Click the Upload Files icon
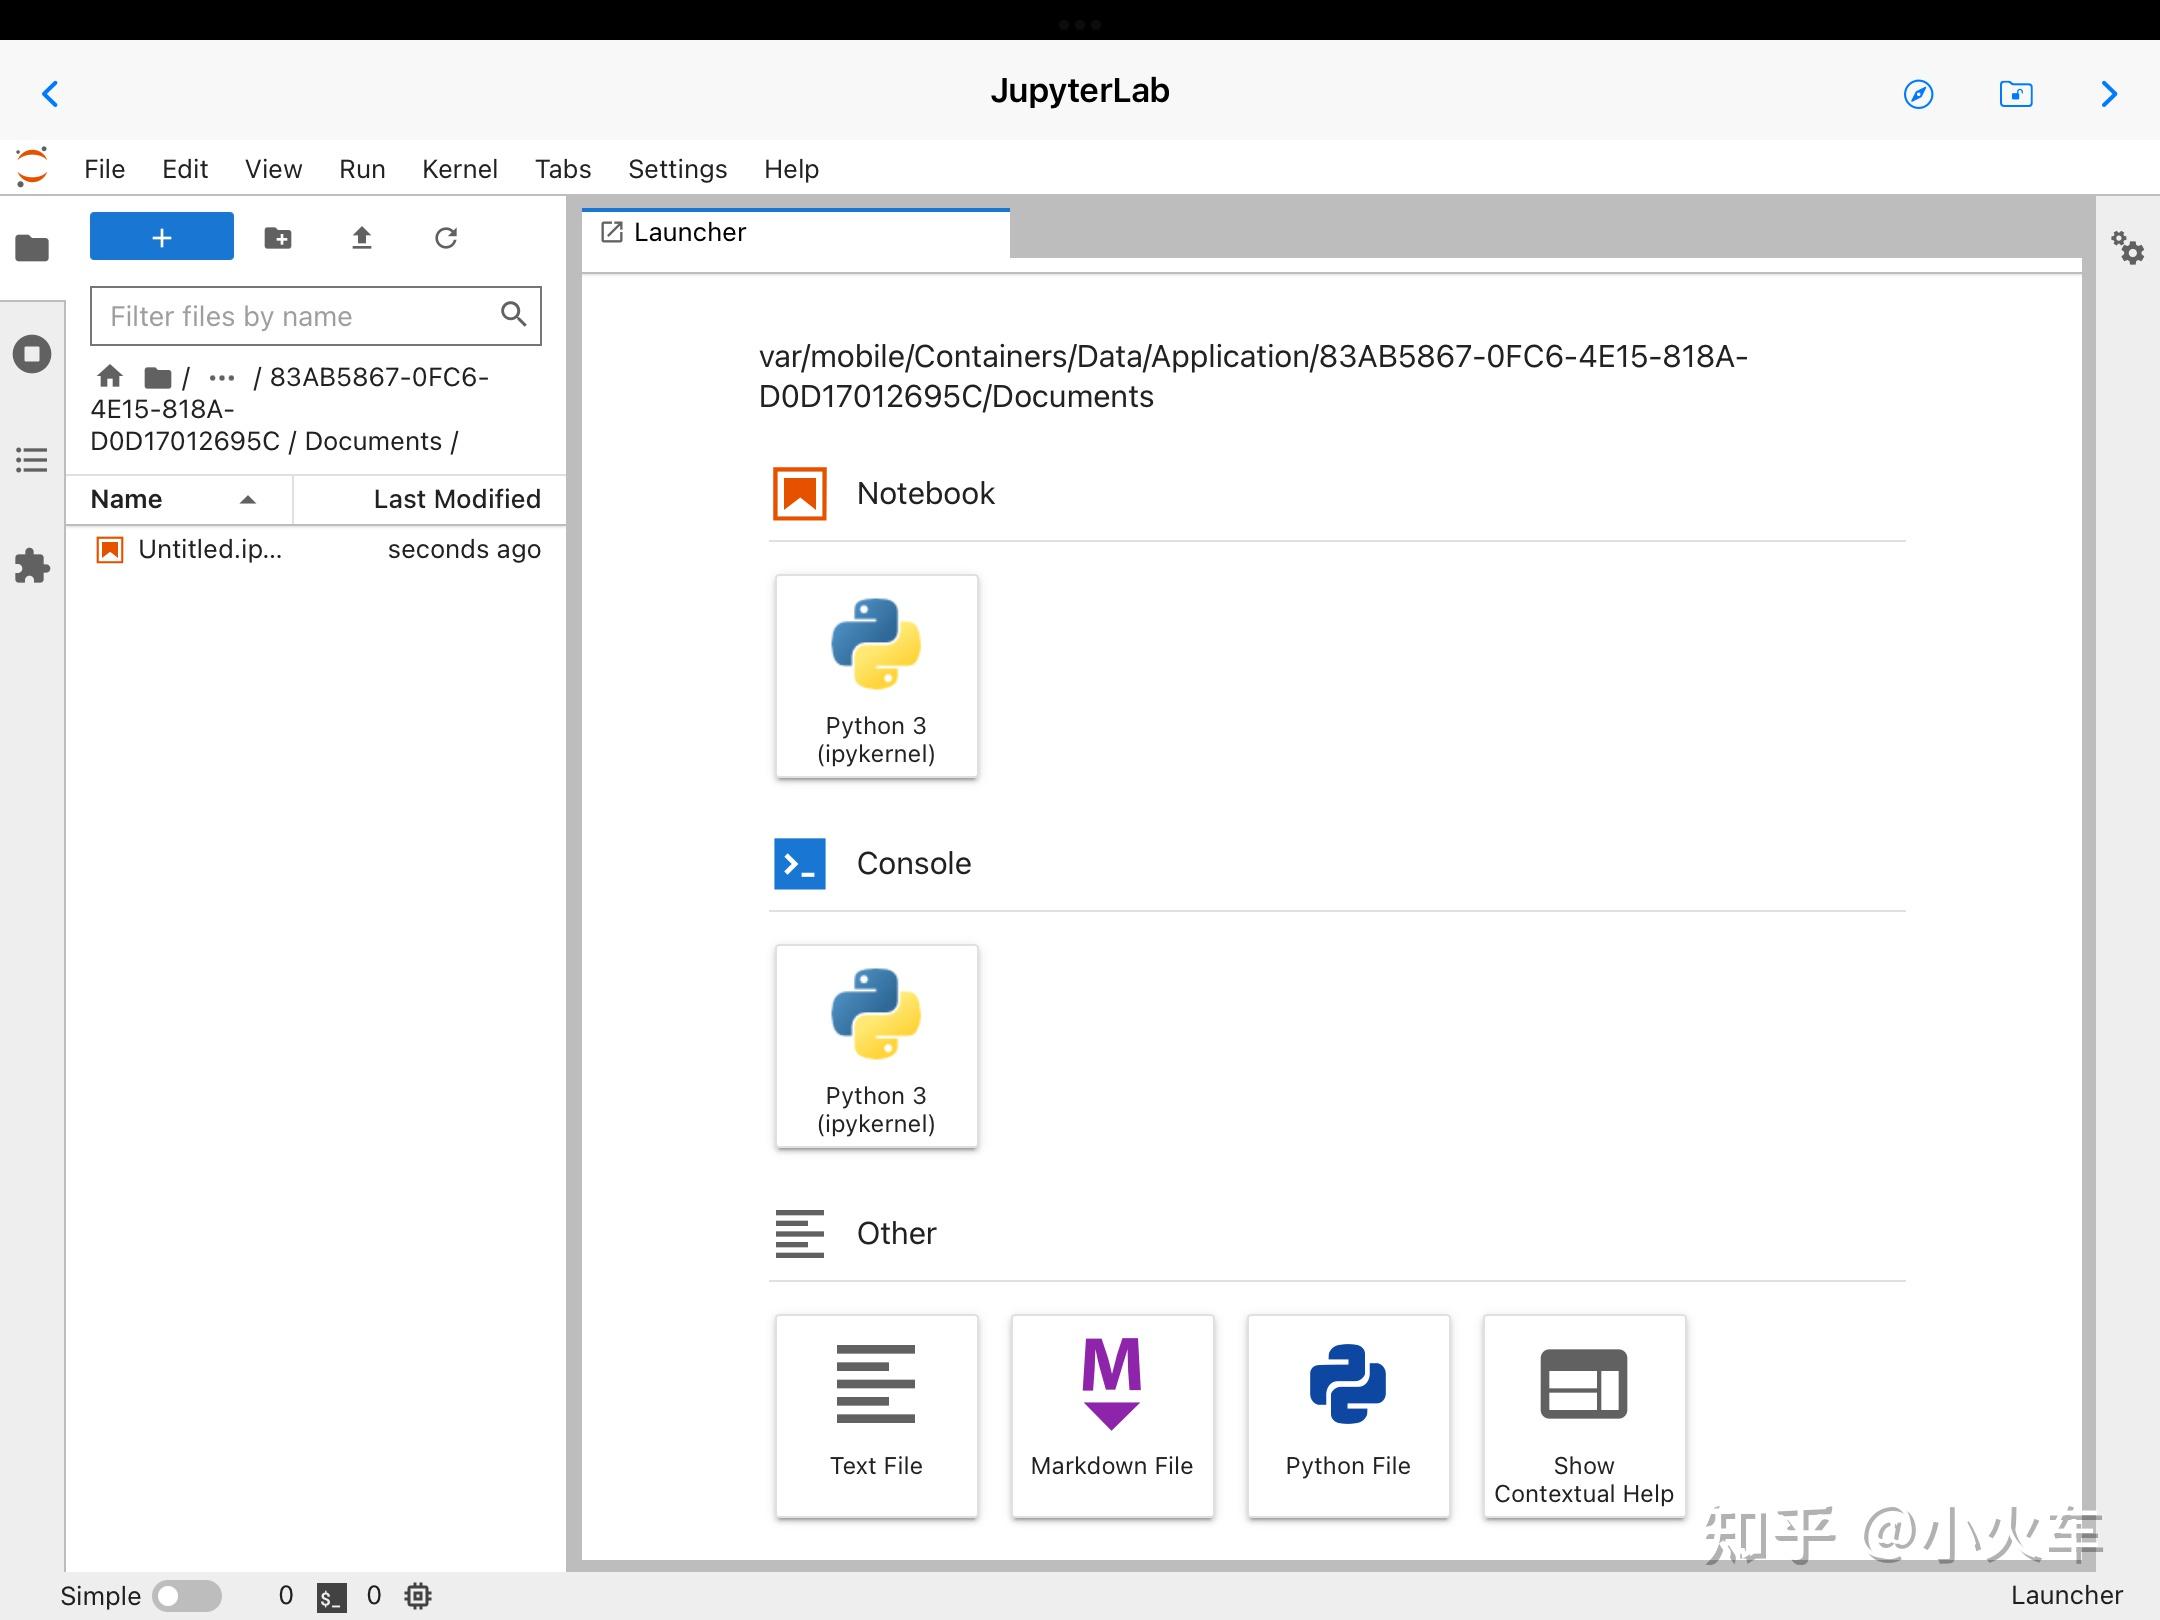 pos(362,238)
